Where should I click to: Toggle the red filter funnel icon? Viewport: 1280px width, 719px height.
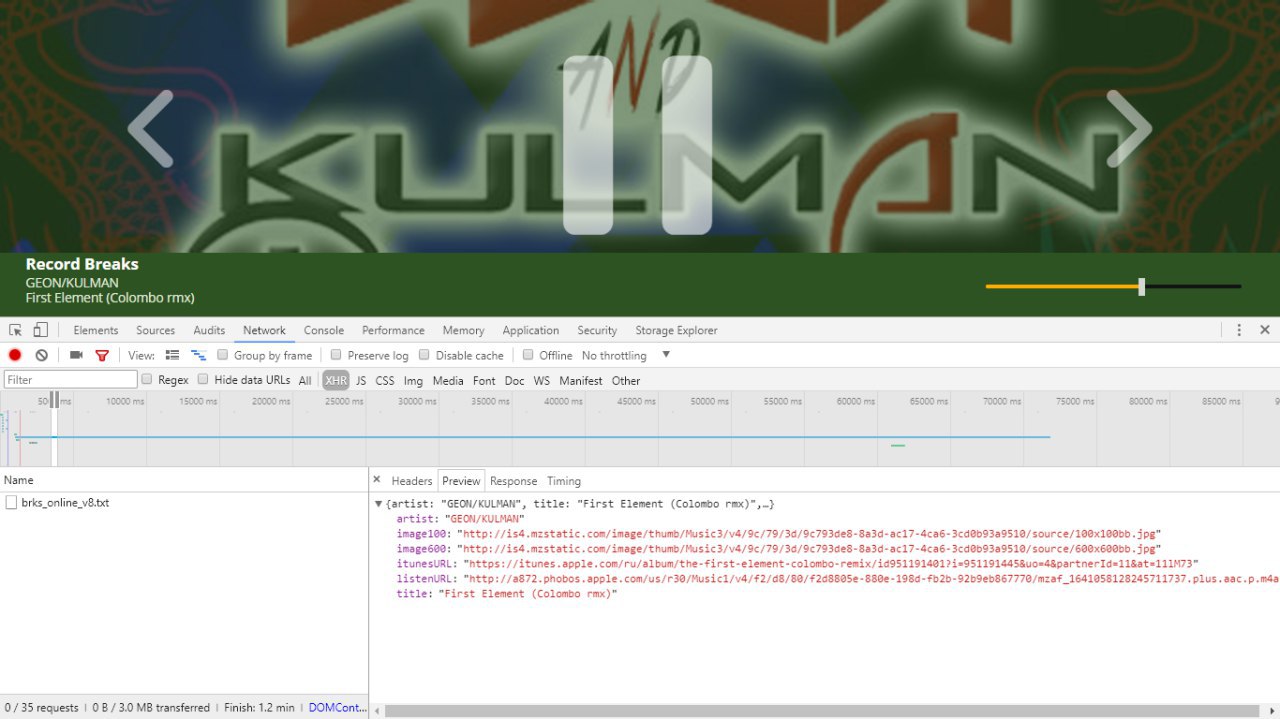point(102,355)
